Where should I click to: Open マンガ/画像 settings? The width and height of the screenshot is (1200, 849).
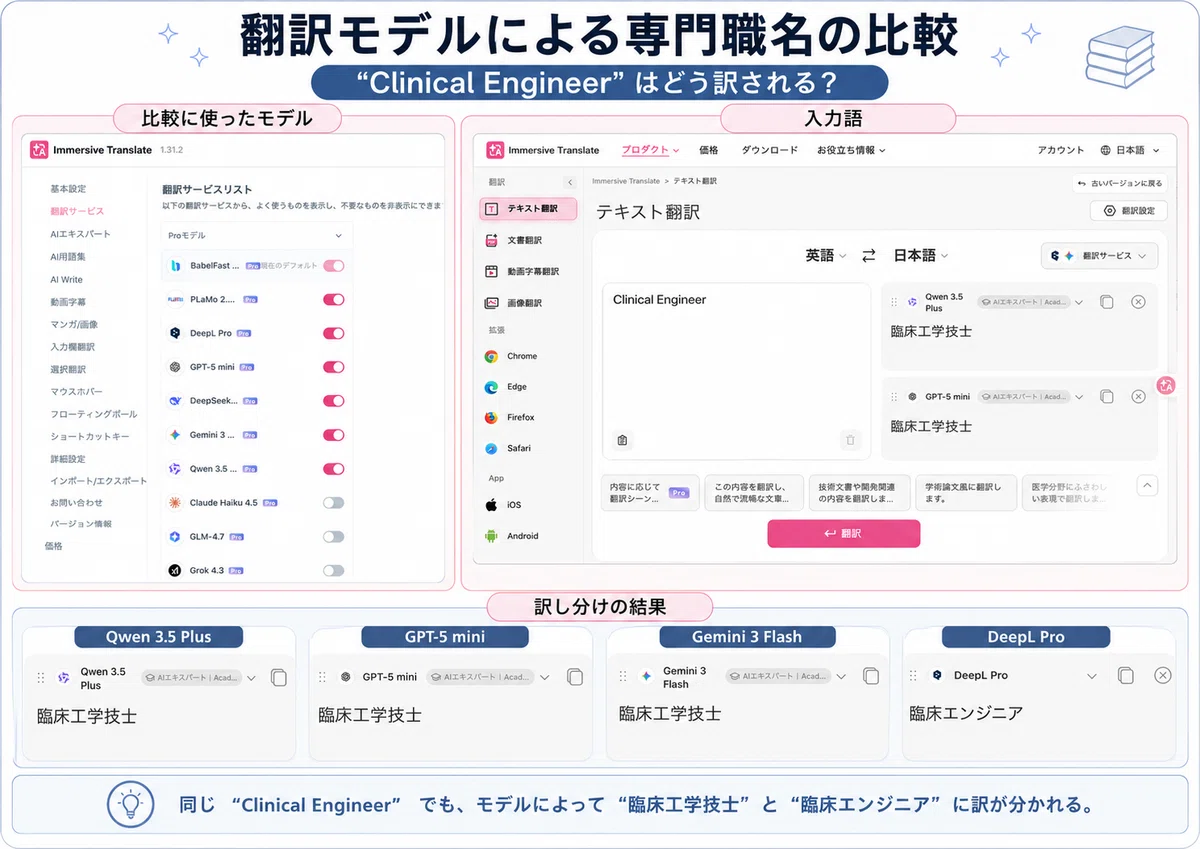point(75,325)
